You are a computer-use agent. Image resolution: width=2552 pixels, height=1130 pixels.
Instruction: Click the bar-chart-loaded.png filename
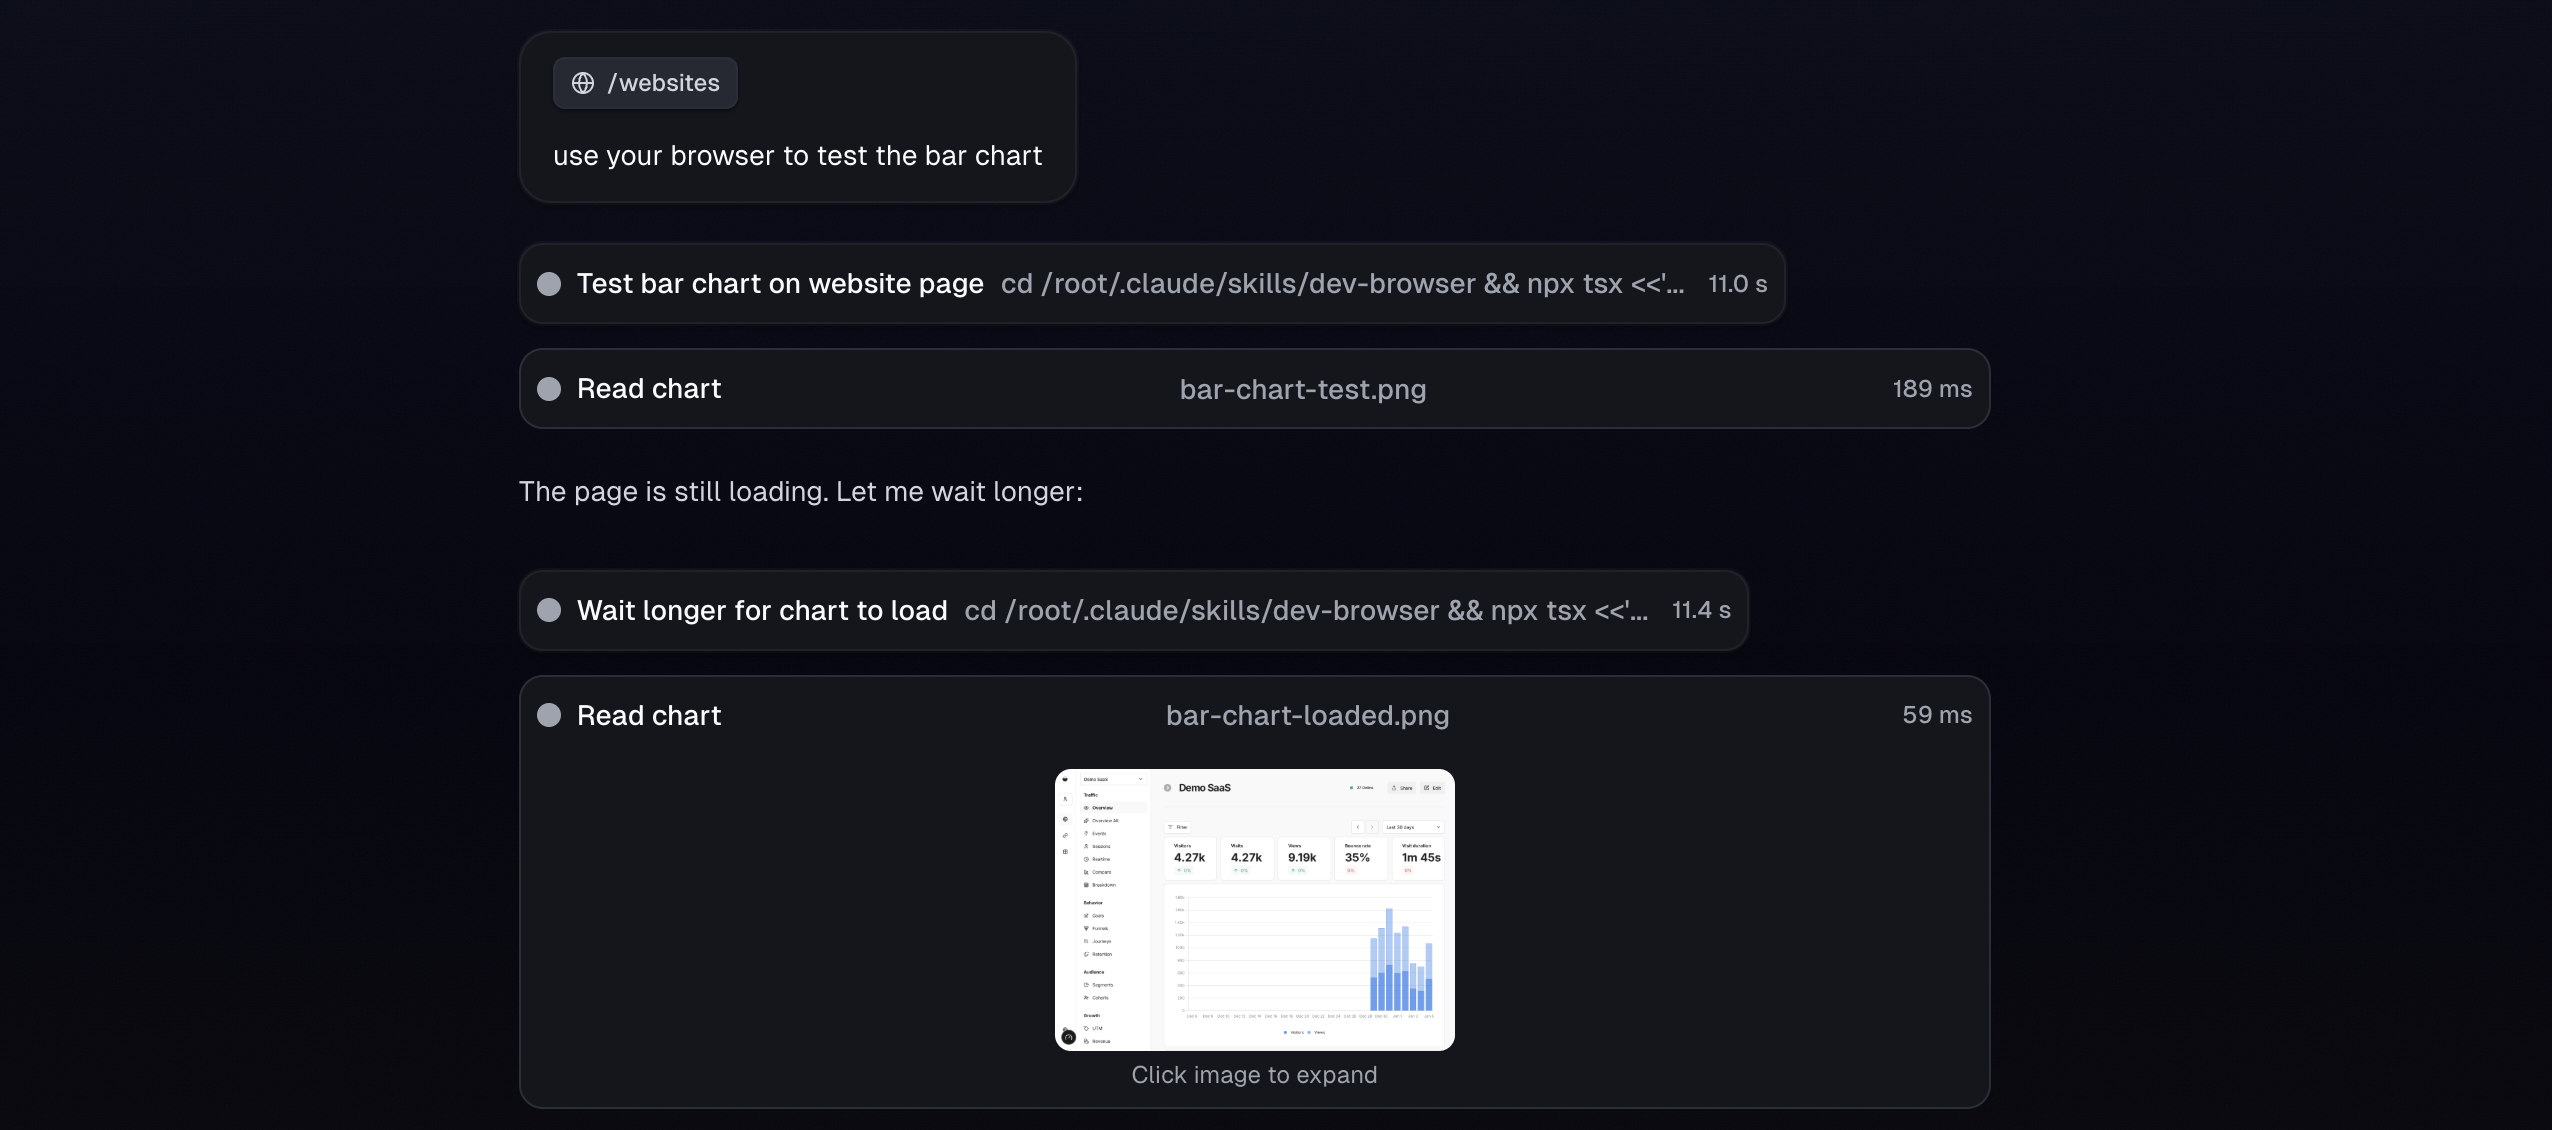tap(1307, 715)
